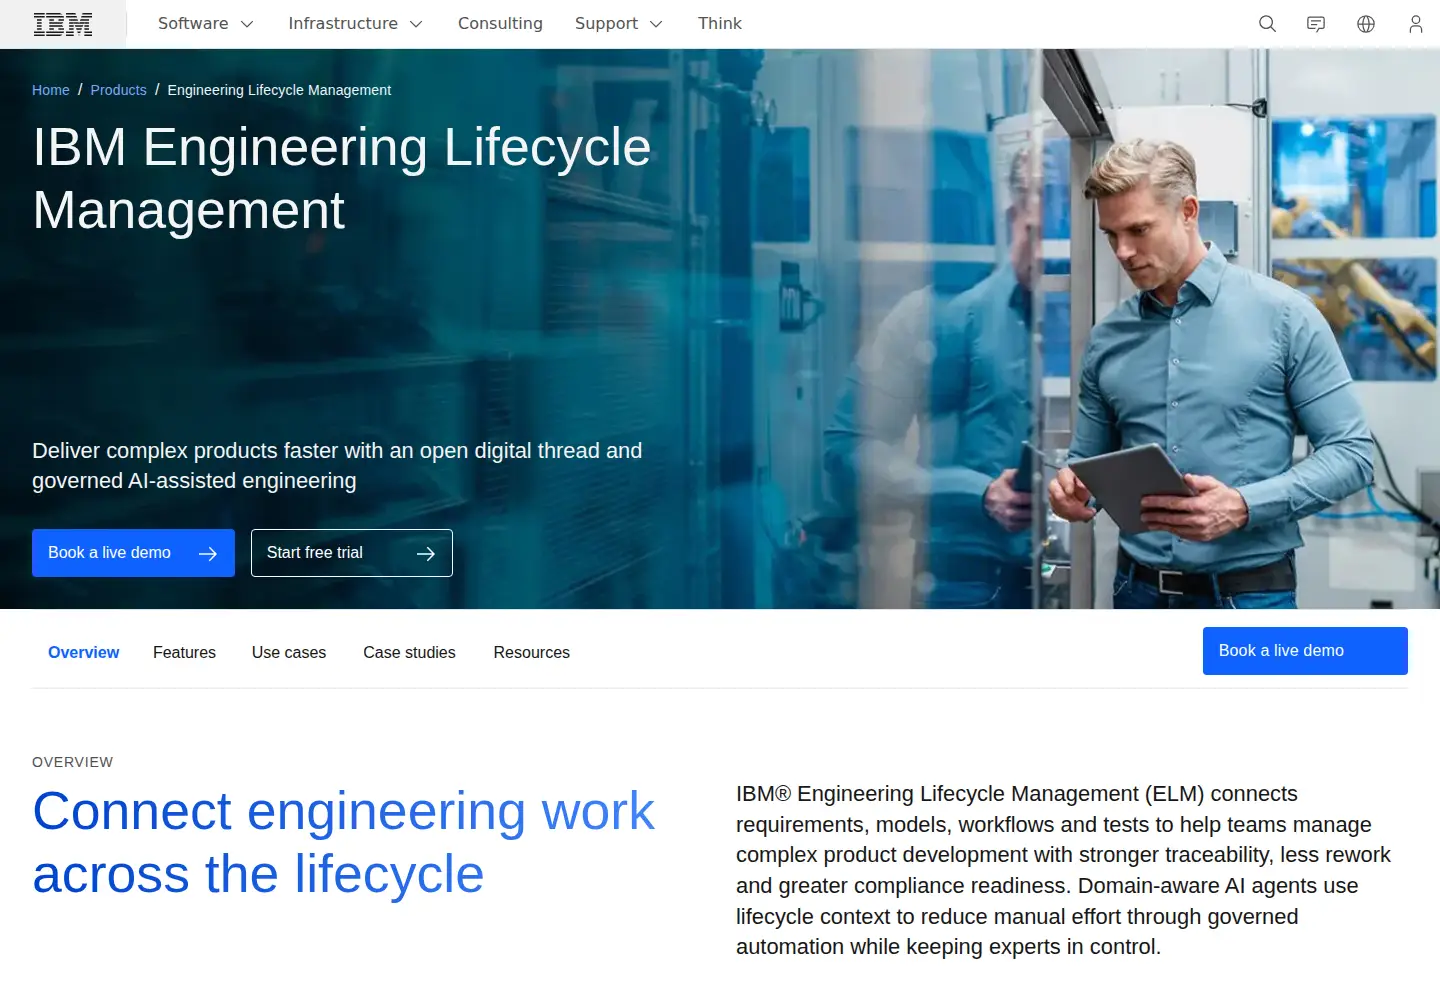1440x1000 pixels.
Task: Expand the Software dropdown menu
Action: 205,24
